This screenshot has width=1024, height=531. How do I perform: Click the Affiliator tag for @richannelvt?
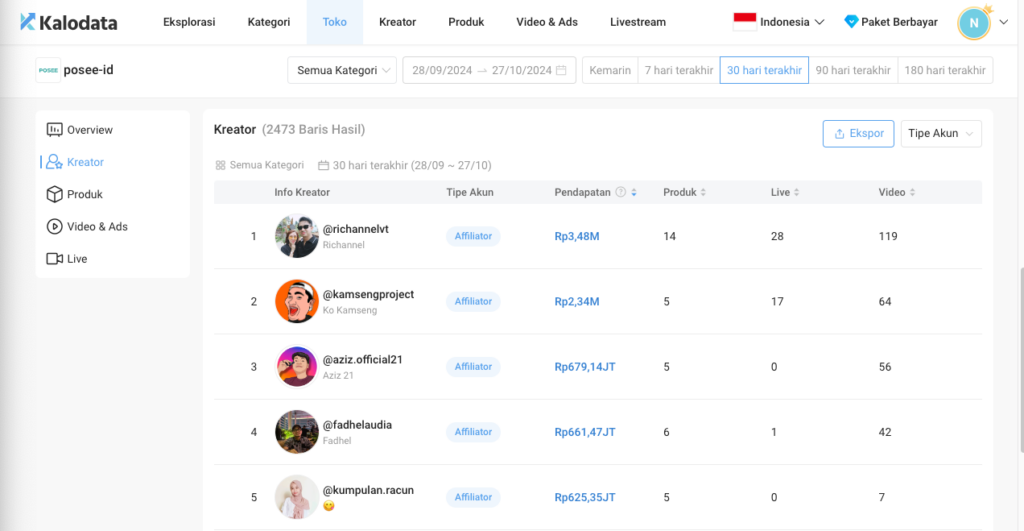[473, 236]
